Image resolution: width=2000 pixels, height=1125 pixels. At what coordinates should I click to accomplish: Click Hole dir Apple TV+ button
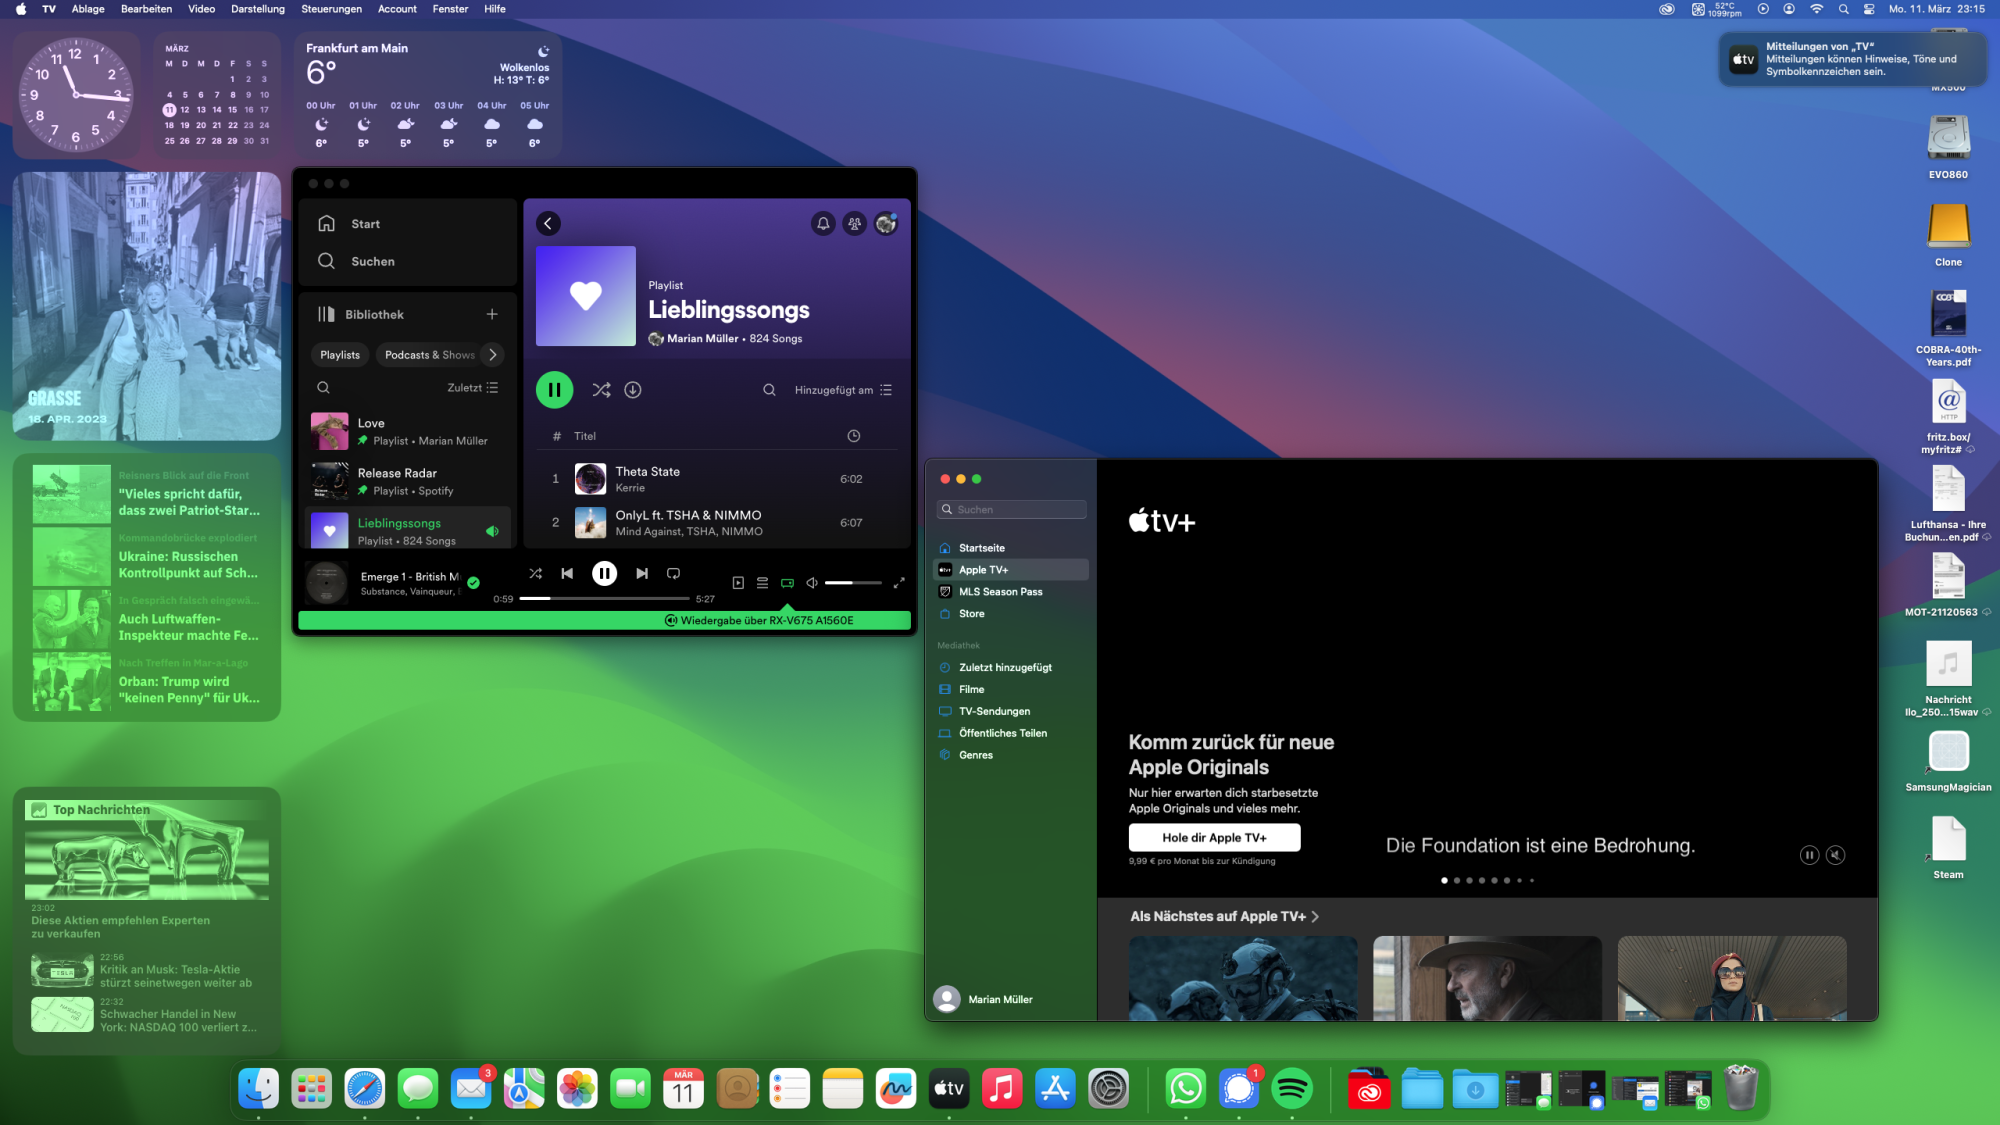pos(1214,838)
